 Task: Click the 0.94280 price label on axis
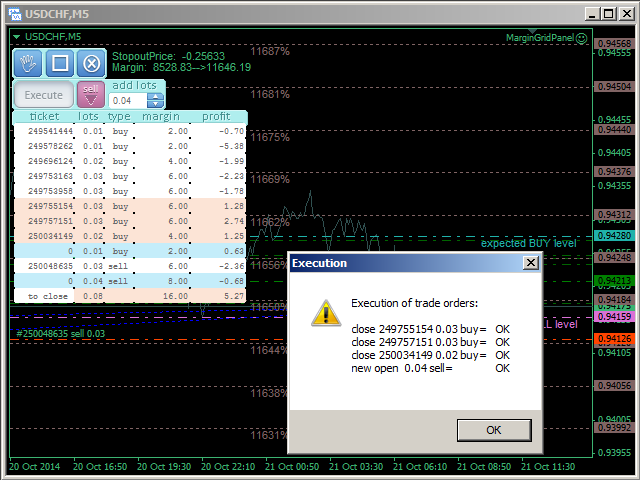point(613,235)
